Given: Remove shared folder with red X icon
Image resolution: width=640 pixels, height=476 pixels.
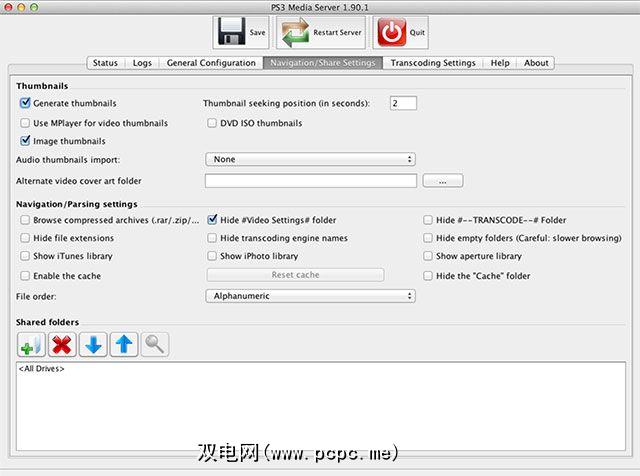Looking at the screenshot, I should [62, 345].
